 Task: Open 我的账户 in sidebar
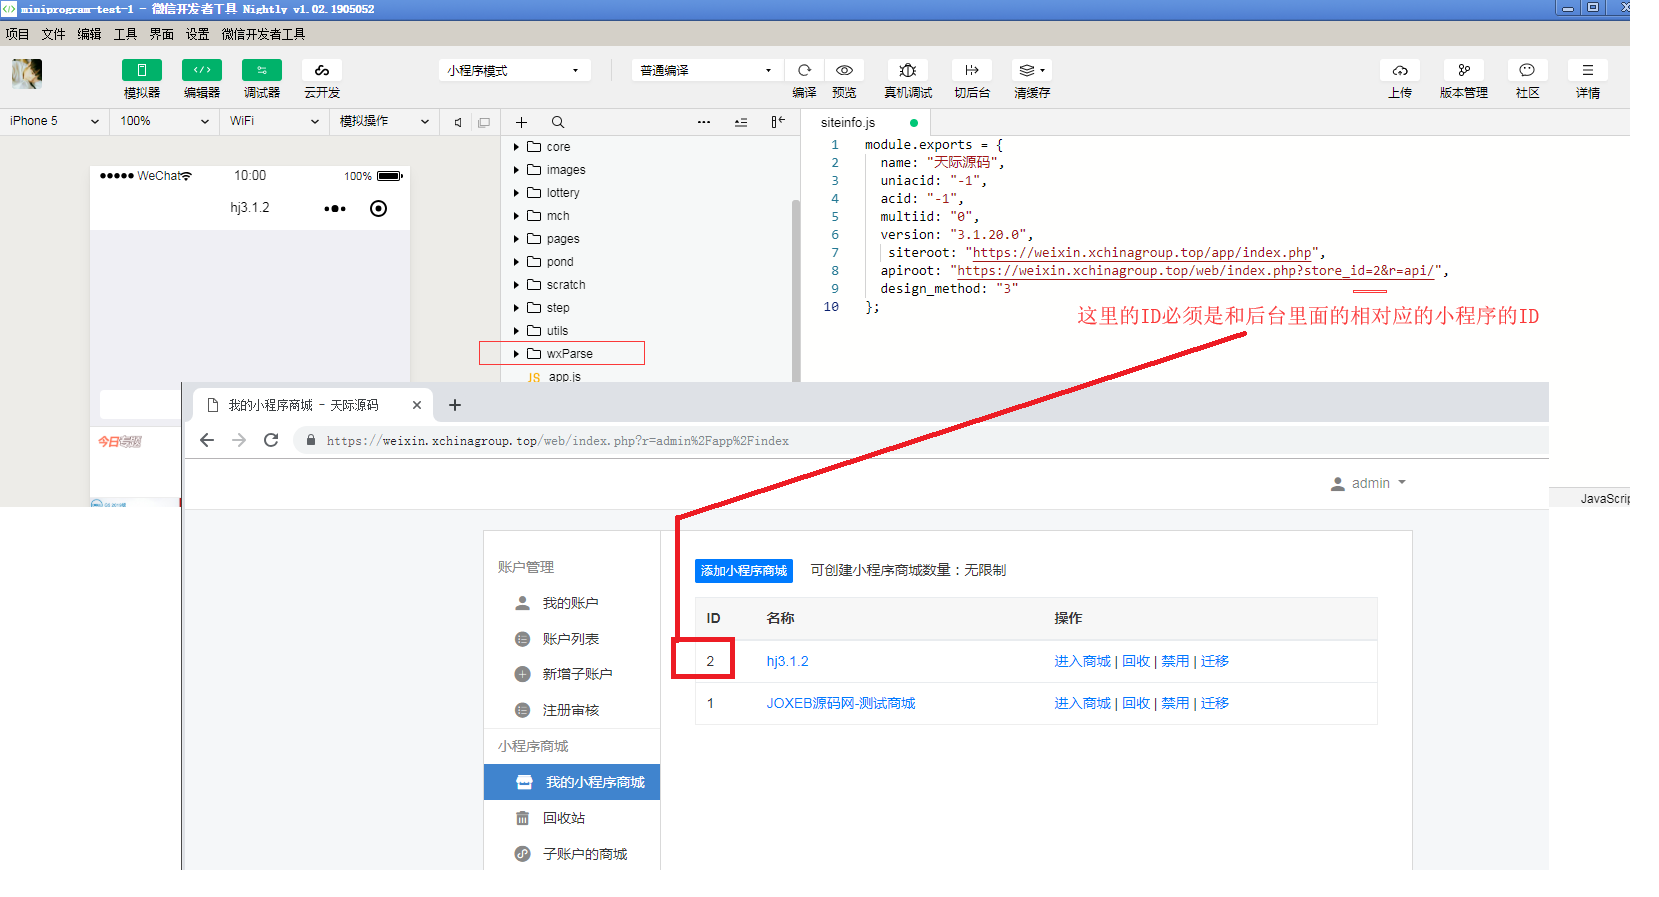tap(571, 603)
